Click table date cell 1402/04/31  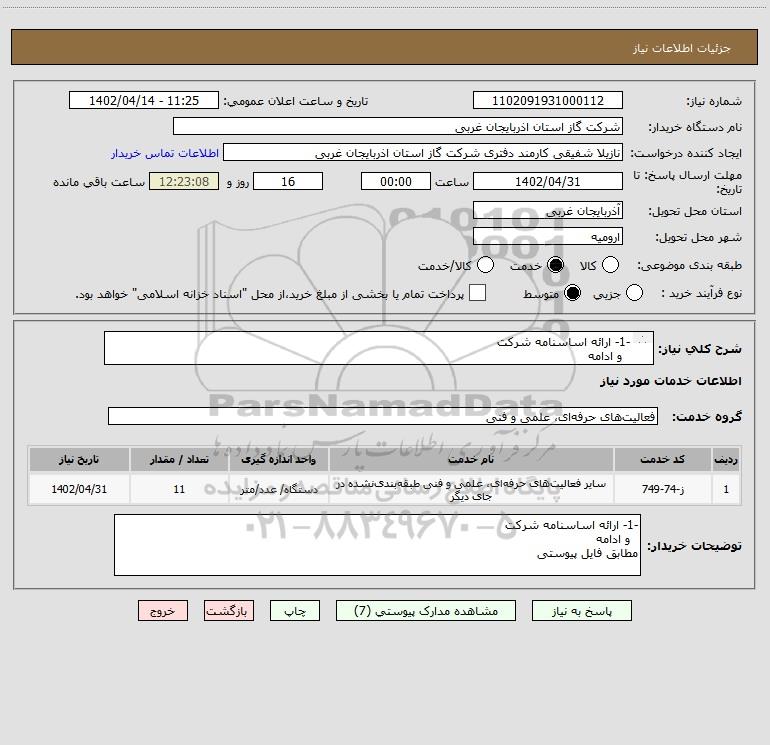79,489
